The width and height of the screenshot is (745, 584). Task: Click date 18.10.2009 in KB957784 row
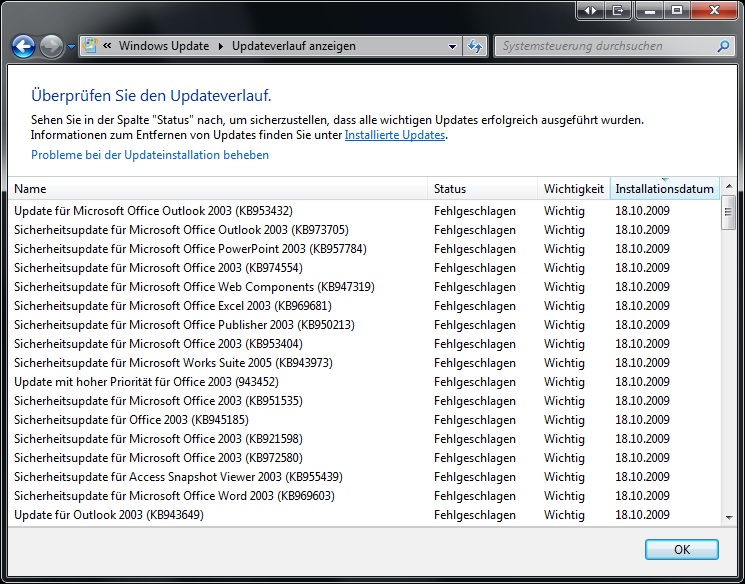coord(642,249)
